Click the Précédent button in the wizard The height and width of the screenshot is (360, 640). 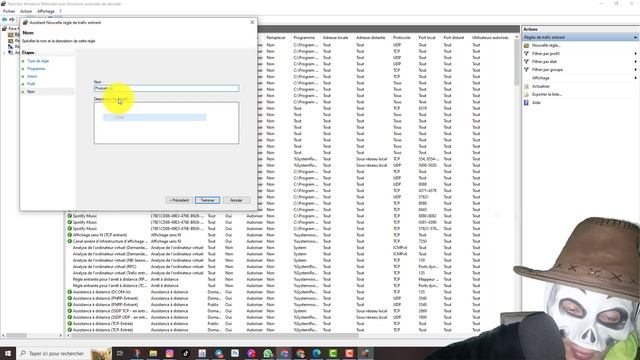pos(179,200)
